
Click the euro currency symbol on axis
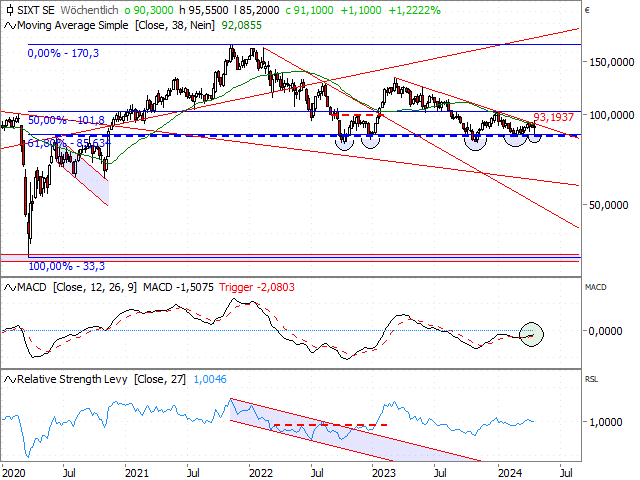587,10
